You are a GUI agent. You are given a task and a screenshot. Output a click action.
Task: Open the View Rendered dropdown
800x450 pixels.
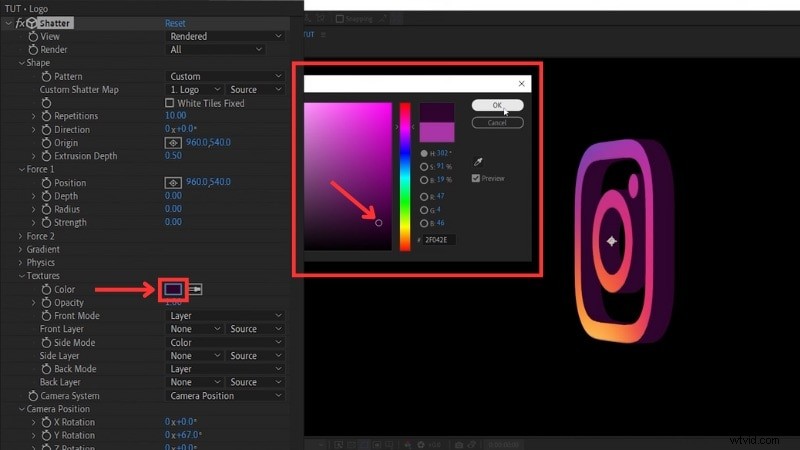[x=224, y=36]
